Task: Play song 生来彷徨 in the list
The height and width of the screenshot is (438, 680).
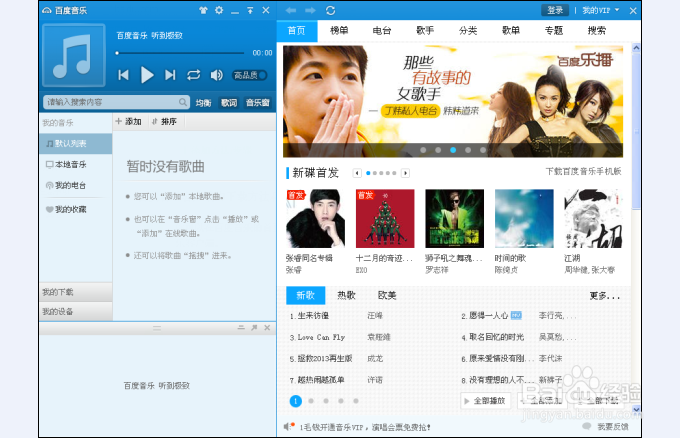Action: (313, 316)
